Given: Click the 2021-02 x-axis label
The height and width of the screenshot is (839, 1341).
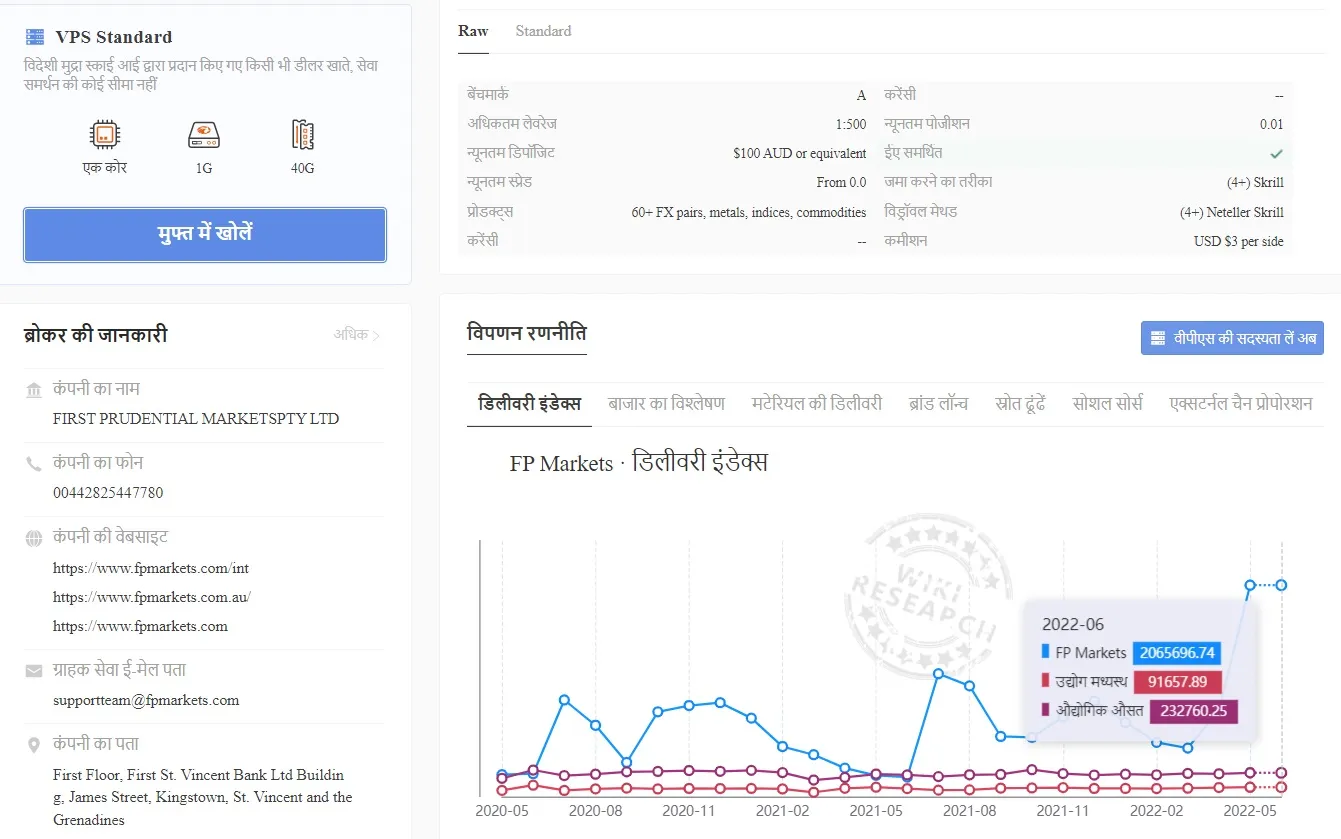Looking at the screenshot, I should (785, 811).
